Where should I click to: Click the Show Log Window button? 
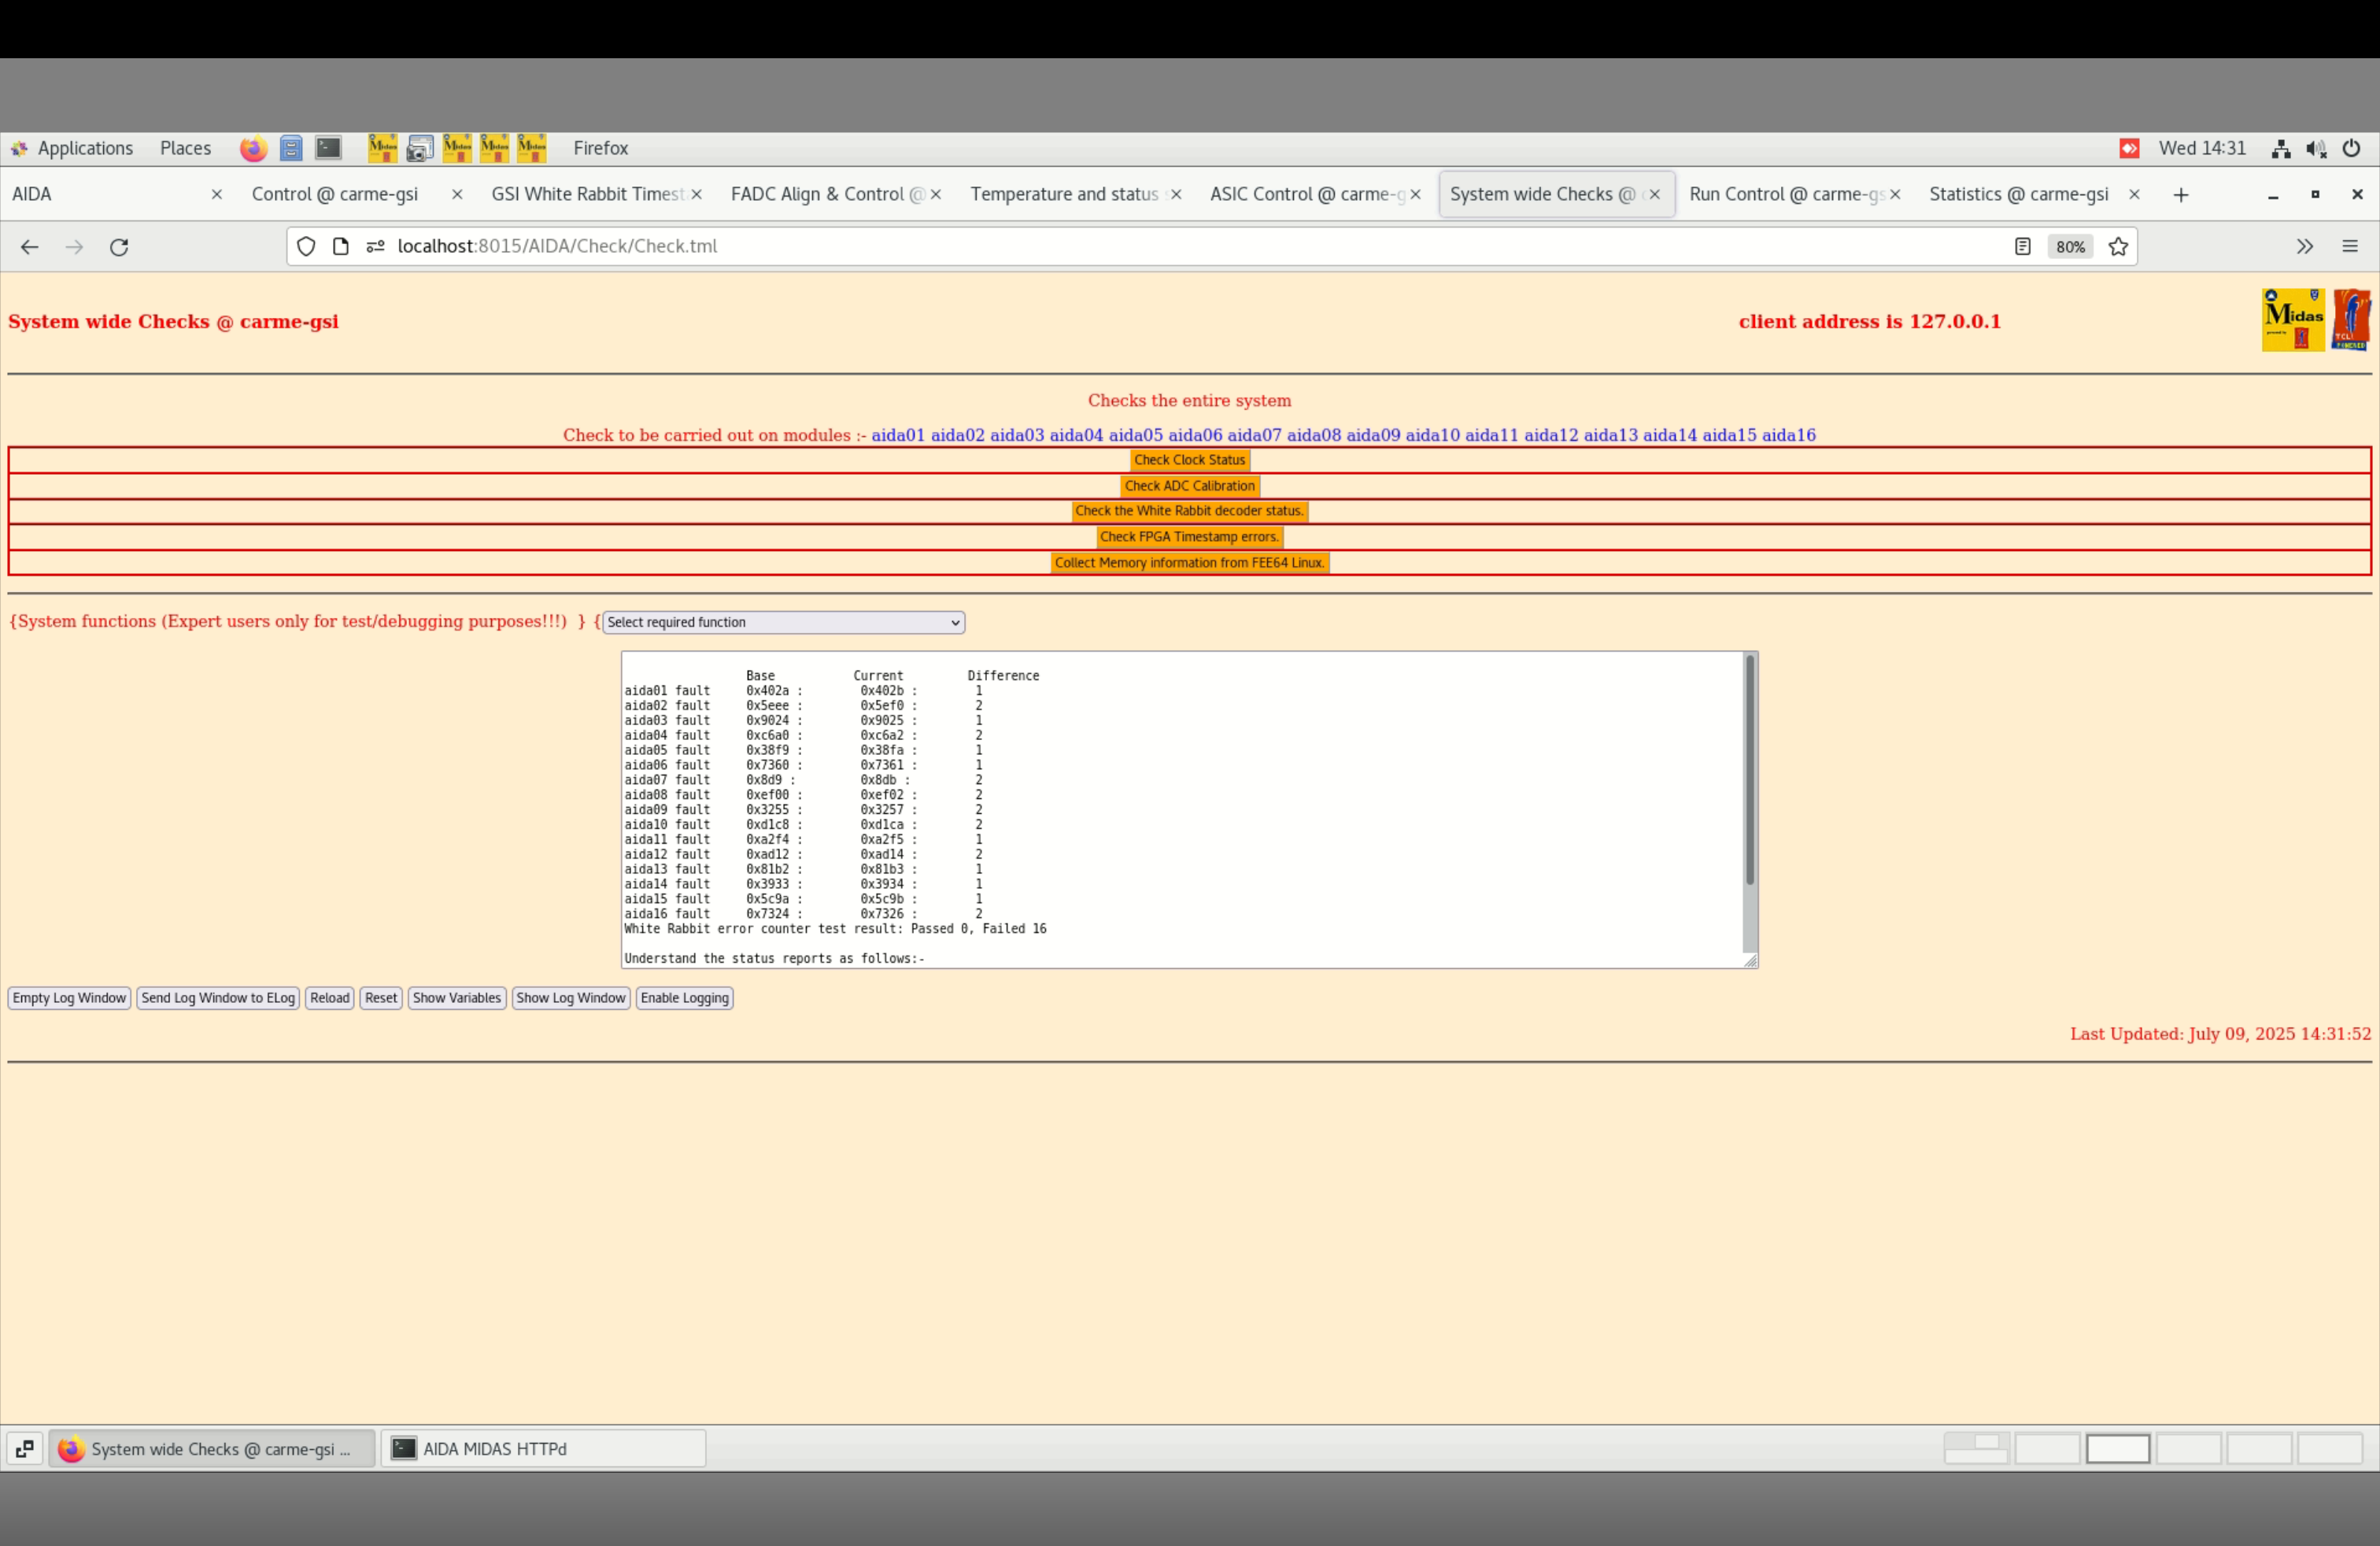(570, 998)
